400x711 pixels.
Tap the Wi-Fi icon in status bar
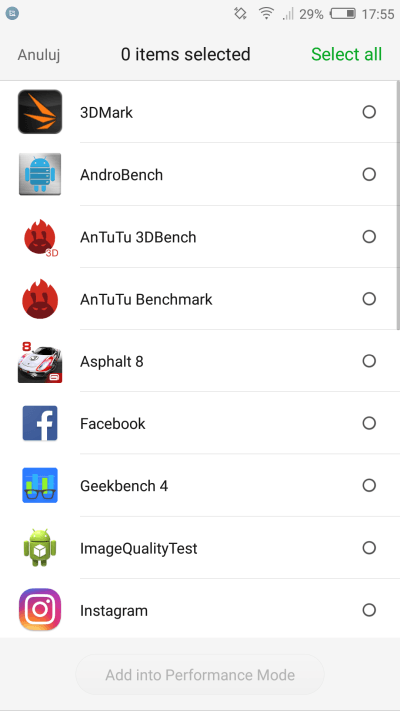[266, 14]
